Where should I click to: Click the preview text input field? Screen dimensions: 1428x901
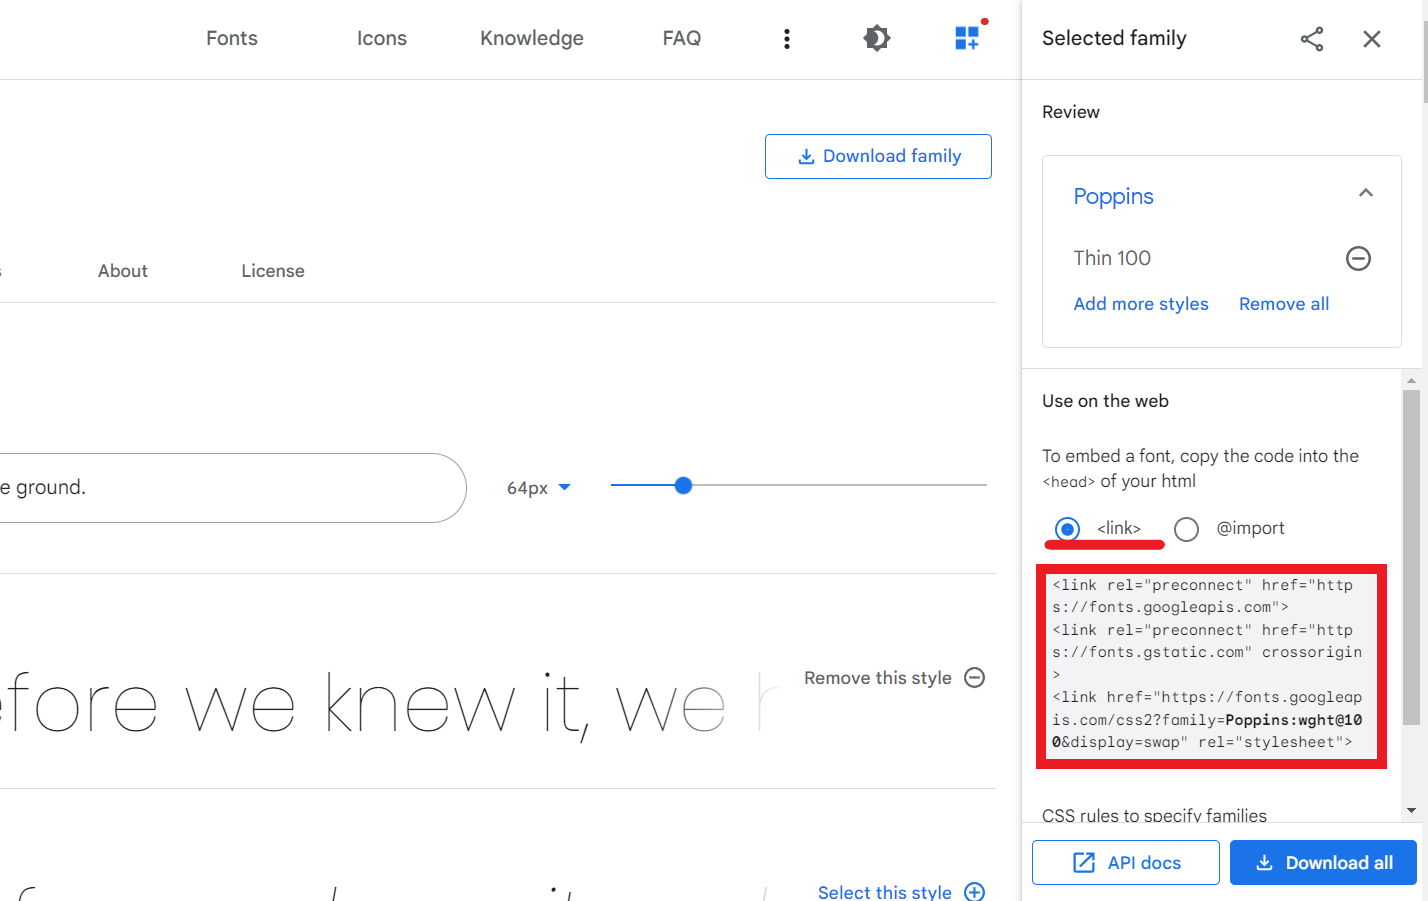point(232,488)
